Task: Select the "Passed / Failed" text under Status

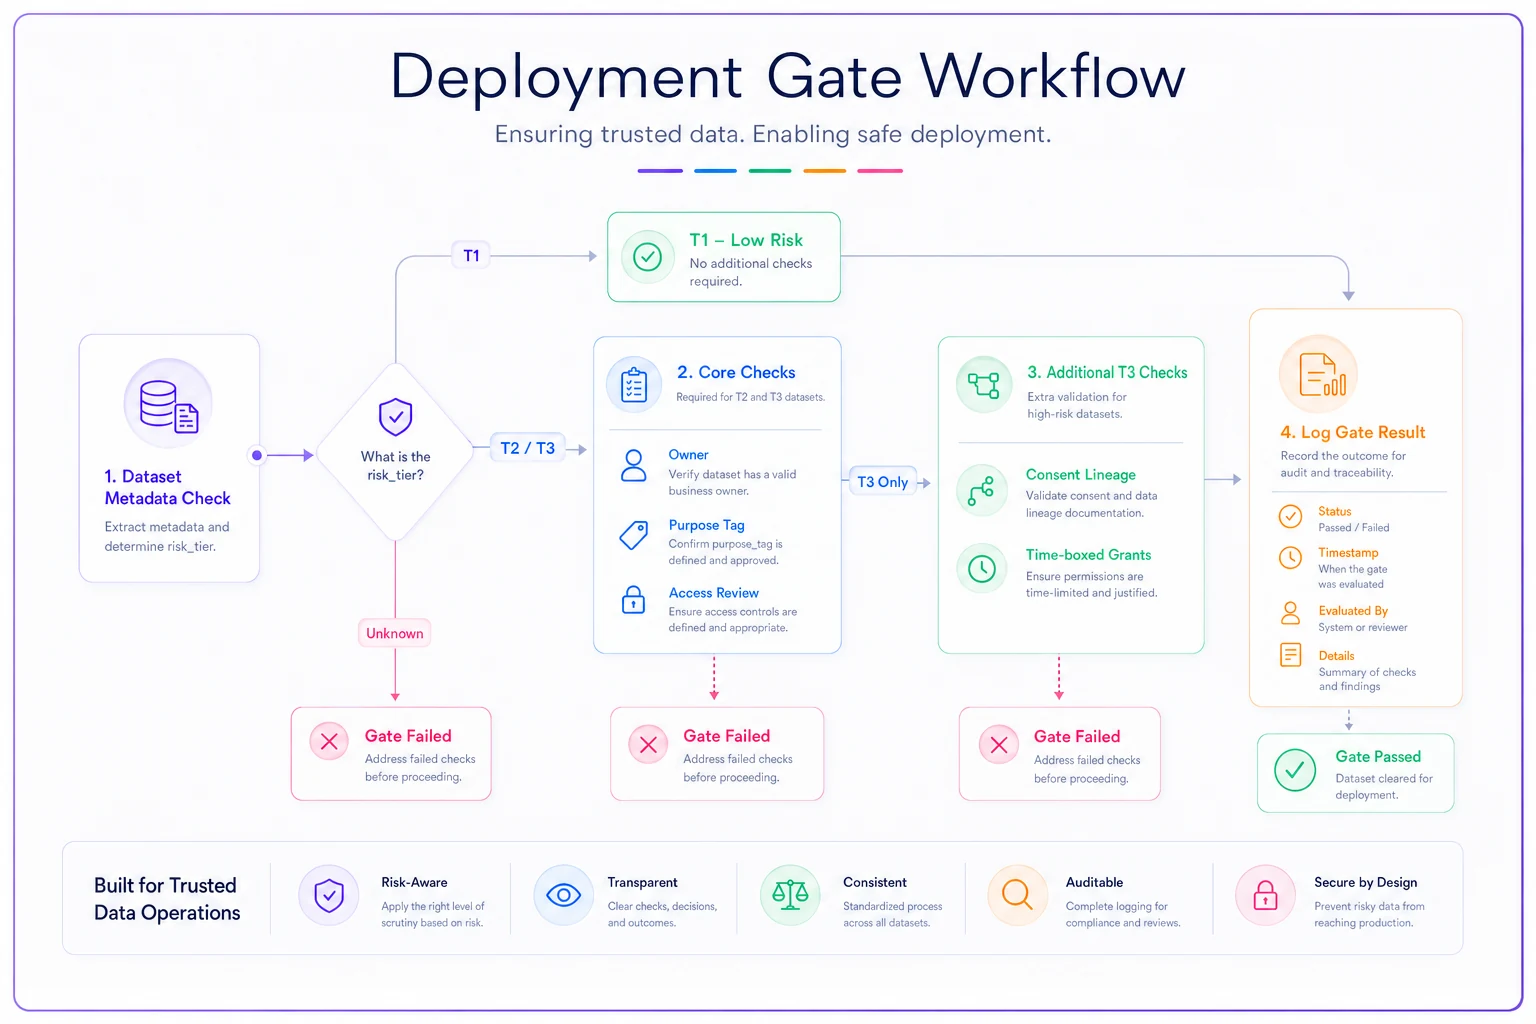Action: 1353,528
